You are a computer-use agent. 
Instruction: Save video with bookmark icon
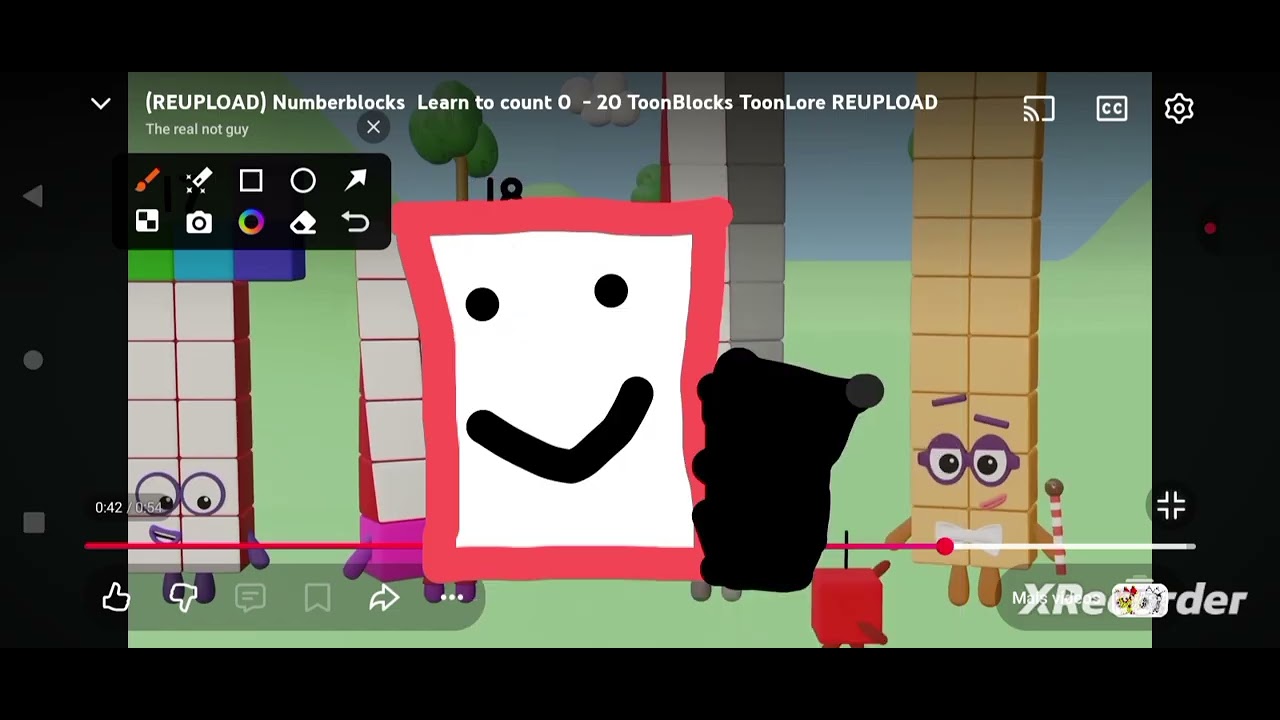pyautogui.click(x=317, y=598)
